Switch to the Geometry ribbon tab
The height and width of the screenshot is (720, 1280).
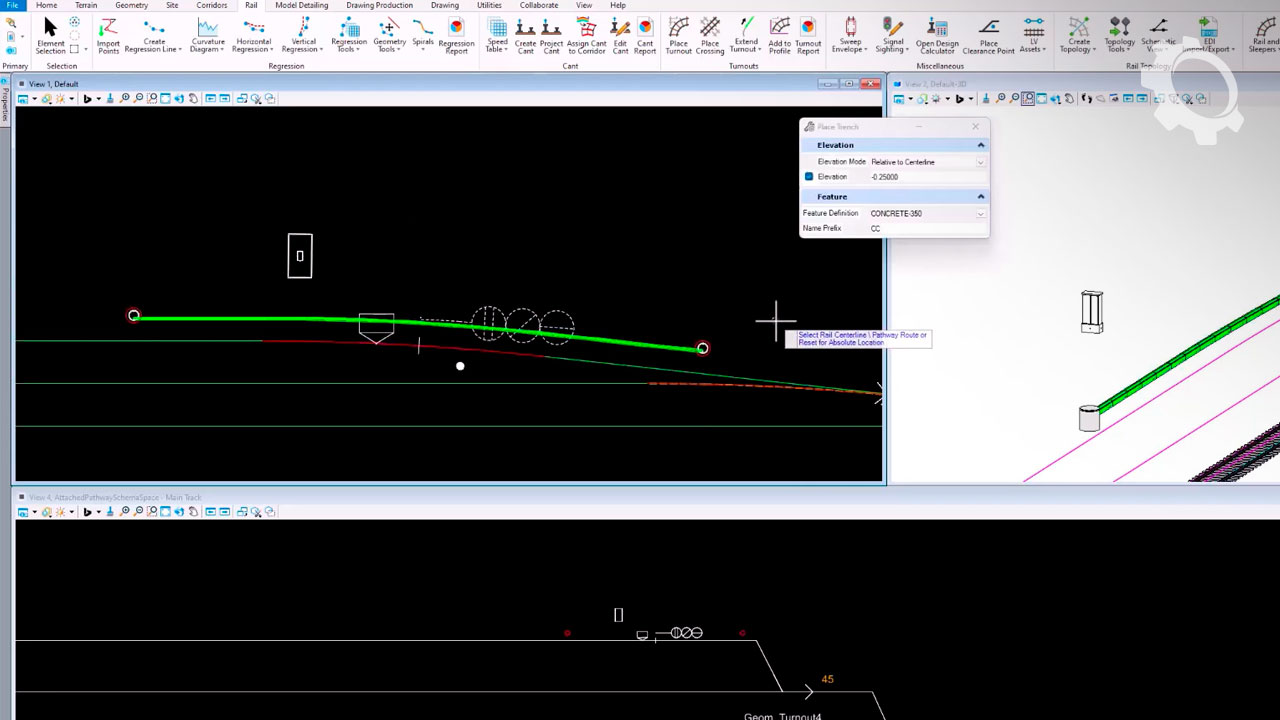(131, 5)
